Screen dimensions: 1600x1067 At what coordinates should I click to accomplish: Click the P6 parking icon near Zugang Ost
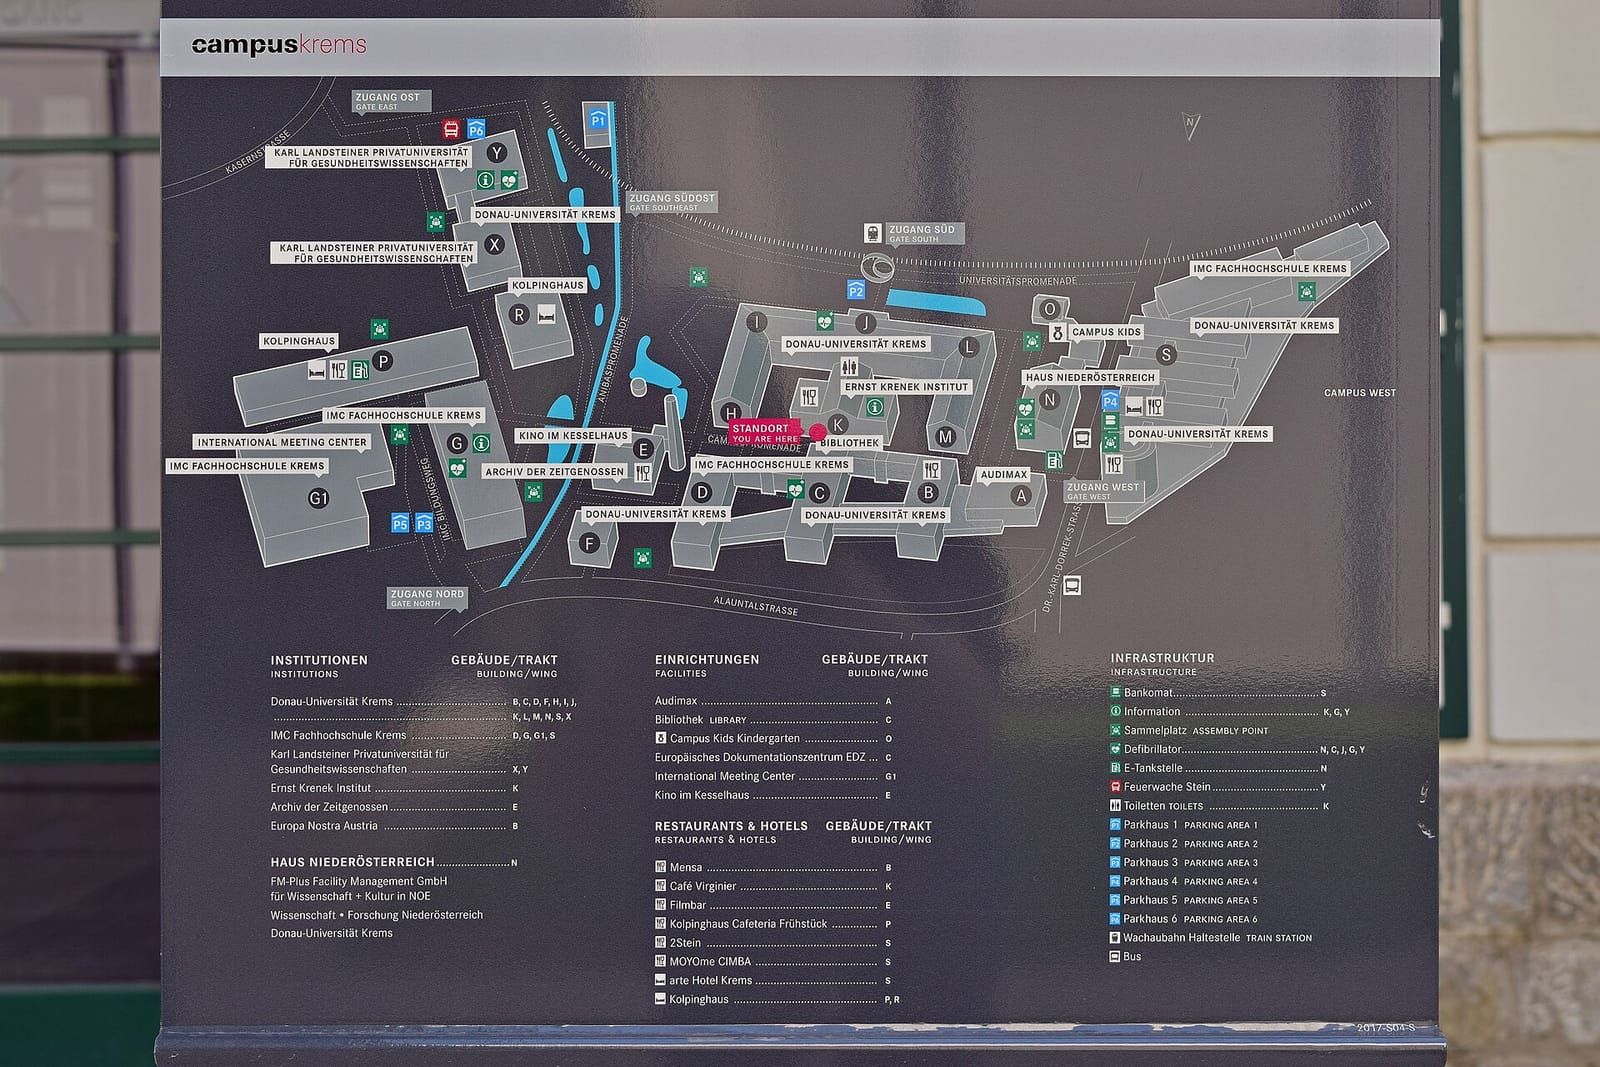(x=476, y=129)
